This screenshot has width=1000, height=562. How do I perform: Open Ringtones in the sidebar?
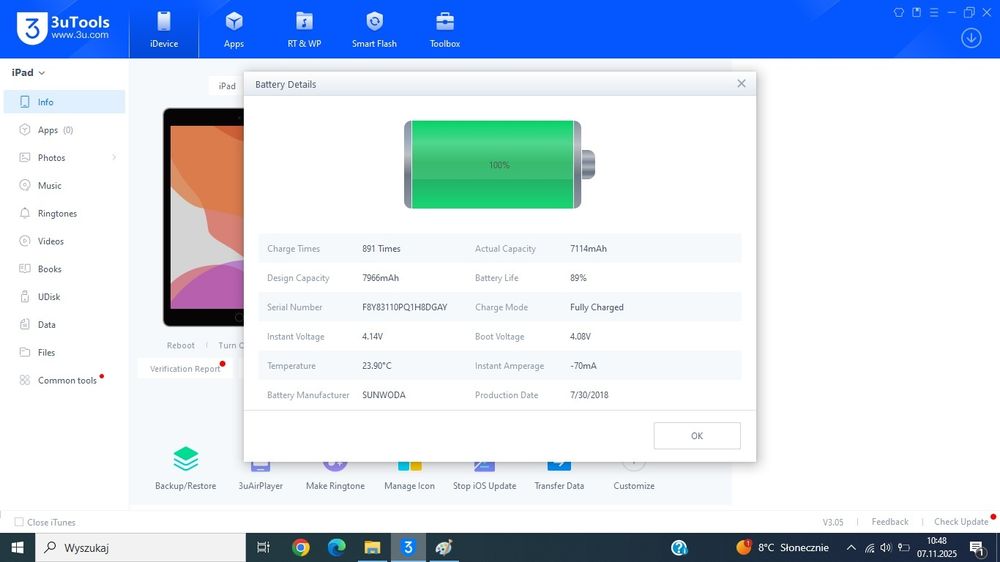pyautogui.click(x=57, y=214)
